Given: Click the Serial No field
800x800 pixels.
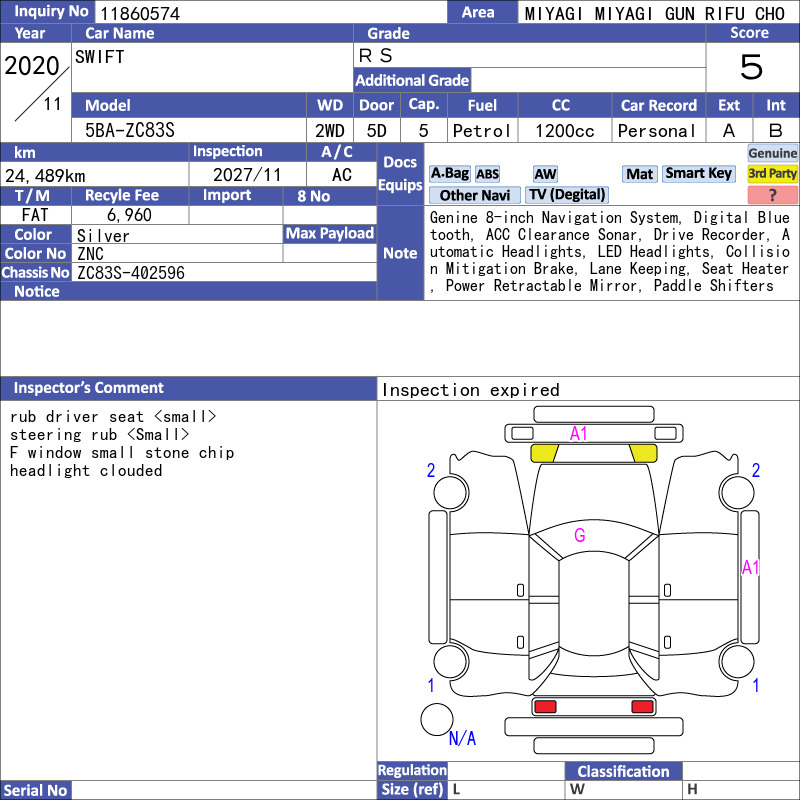Looking at the screenshot, I should pos(223,790).
